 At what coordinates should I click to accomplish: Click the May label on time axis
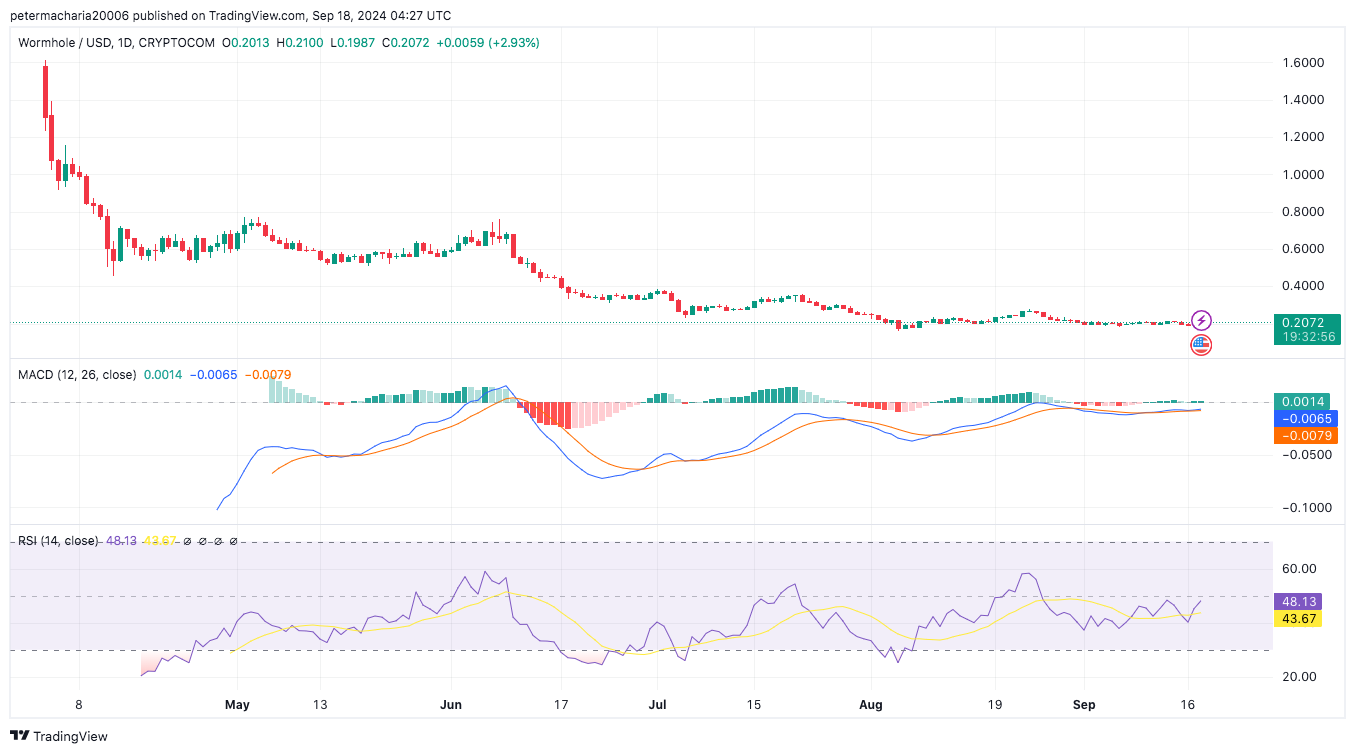[x=237, y=705]
